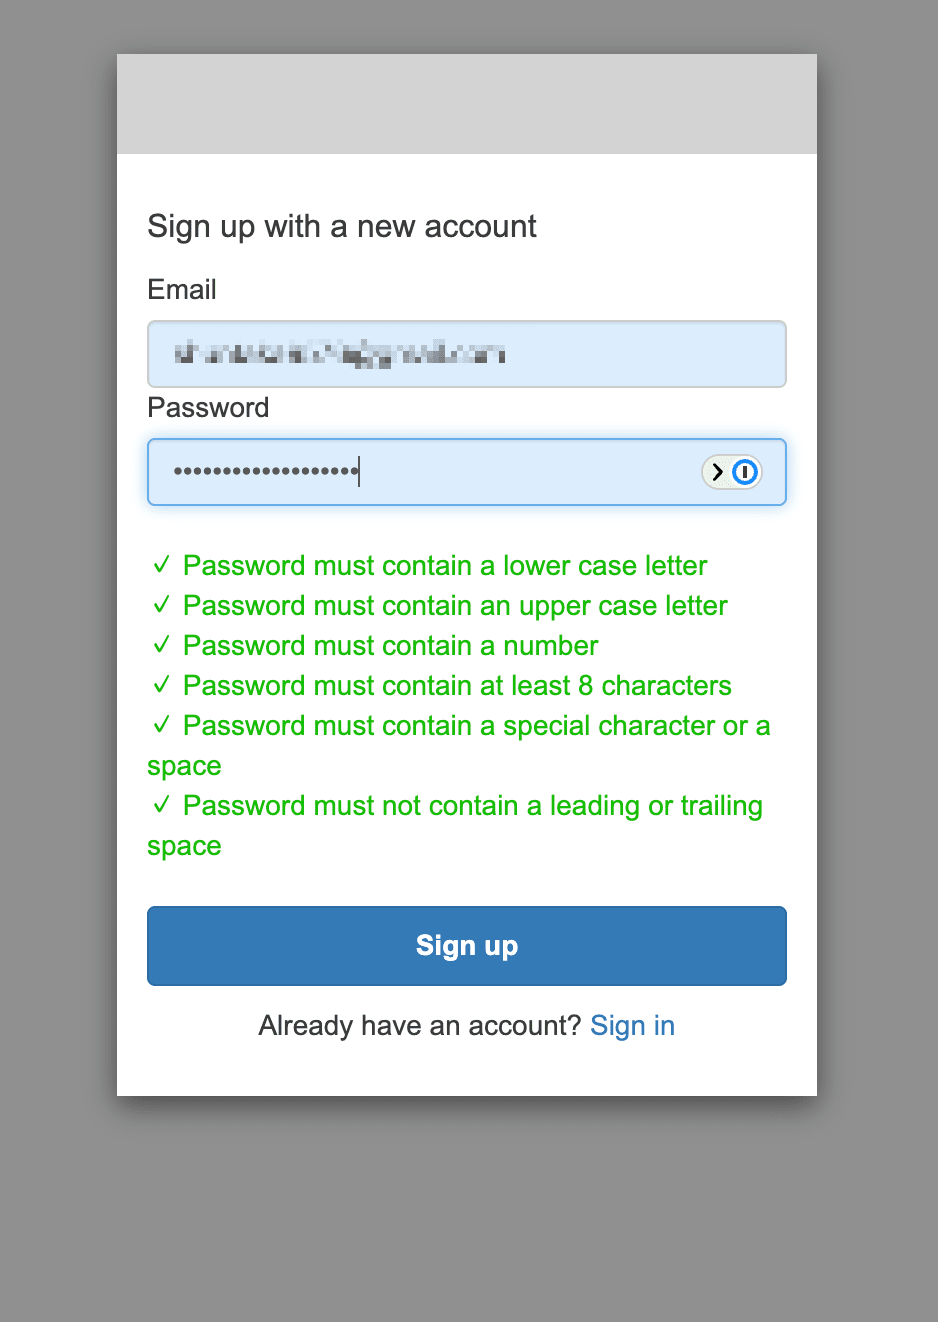Click the 'Sign up with a new account' heading
938x1322 pixels.
point(342,227)
